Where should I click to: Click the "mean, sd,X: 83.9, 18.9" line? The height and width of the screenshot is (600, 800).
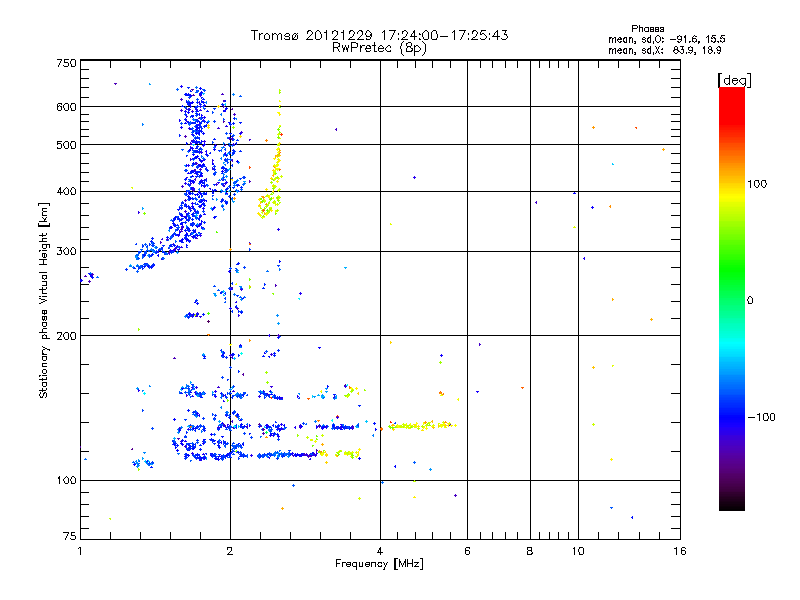tap(664, 50)
